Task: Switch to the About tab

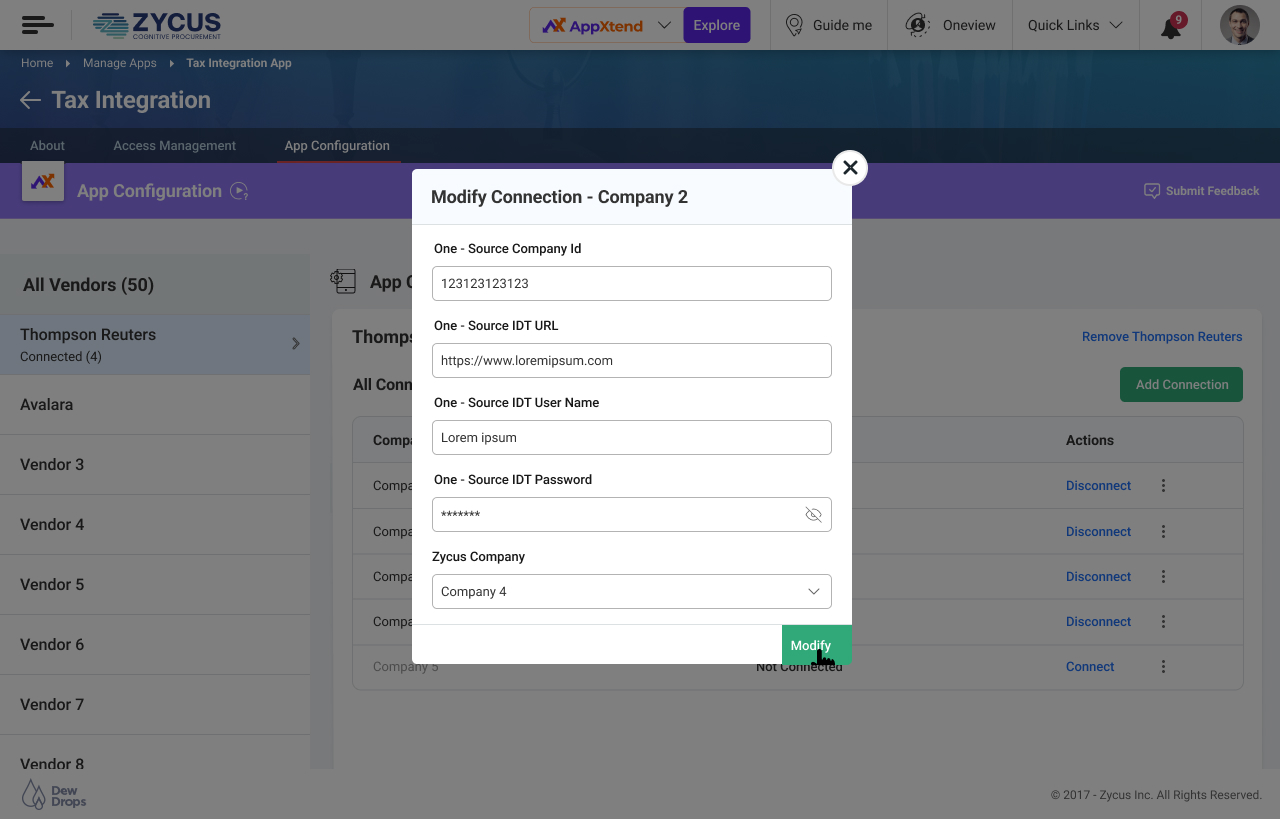Action: [x=47, y=146]
